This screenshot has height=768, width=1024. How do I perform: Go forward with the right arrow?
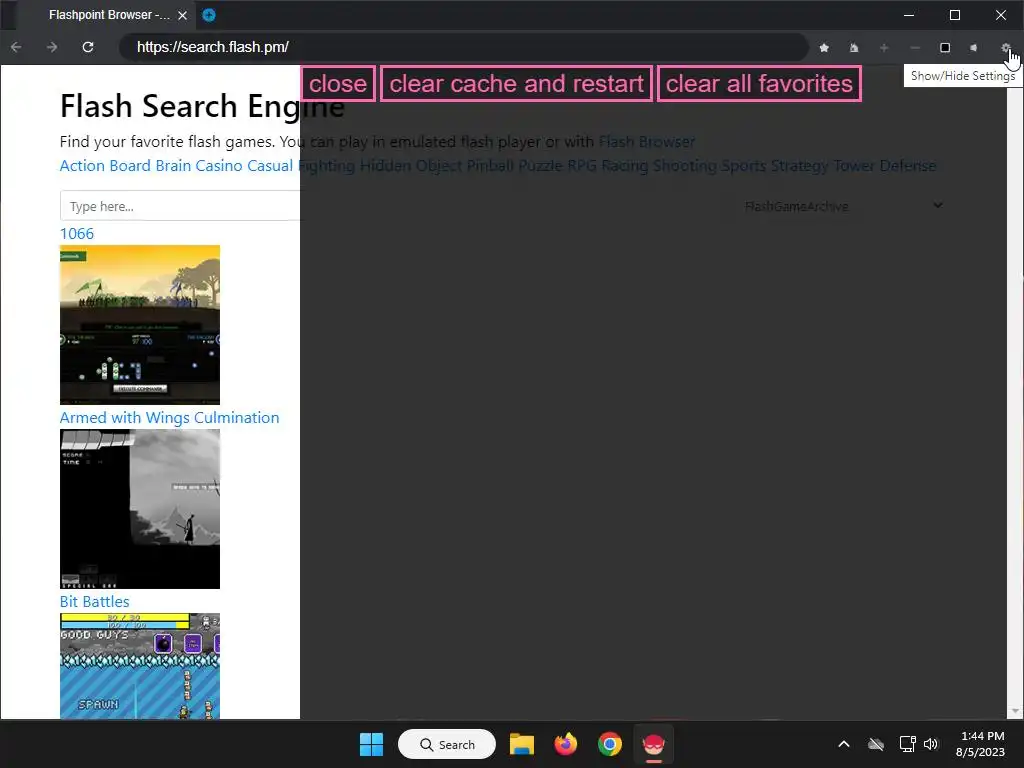coord(52,47)
